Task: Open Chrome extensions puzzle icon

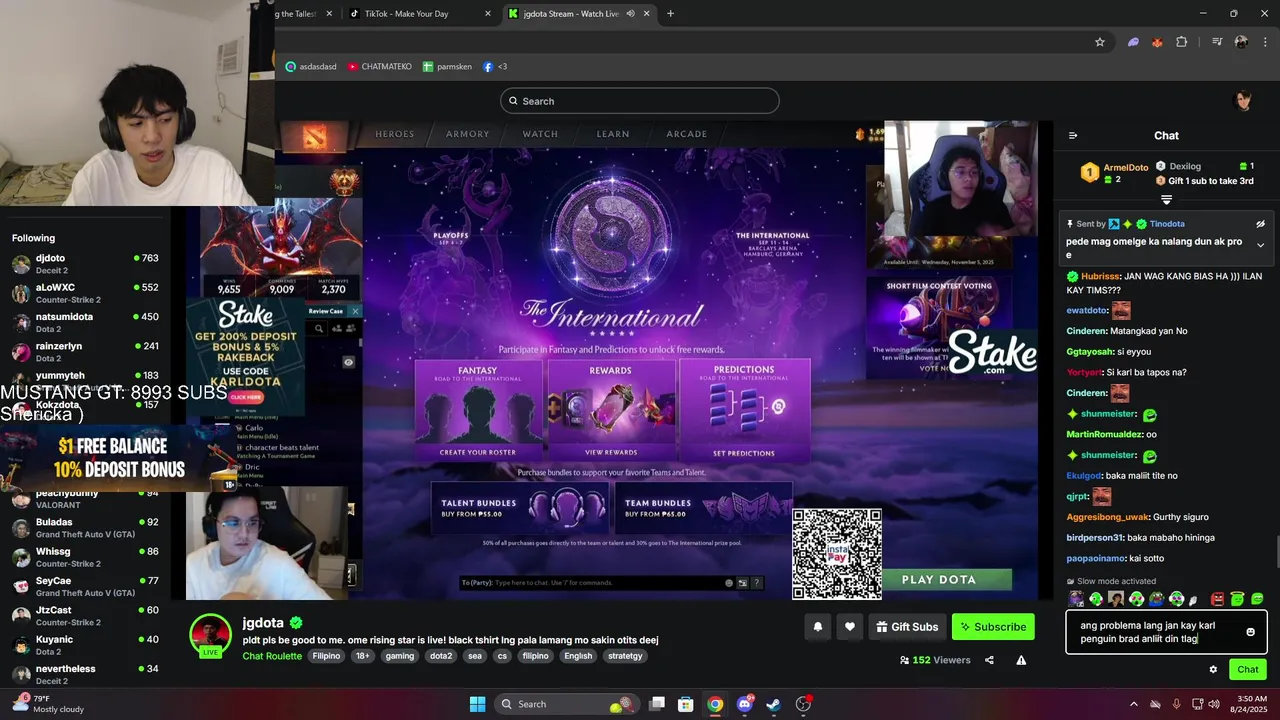Action: pyautogui.click(x=1182, y=42)
